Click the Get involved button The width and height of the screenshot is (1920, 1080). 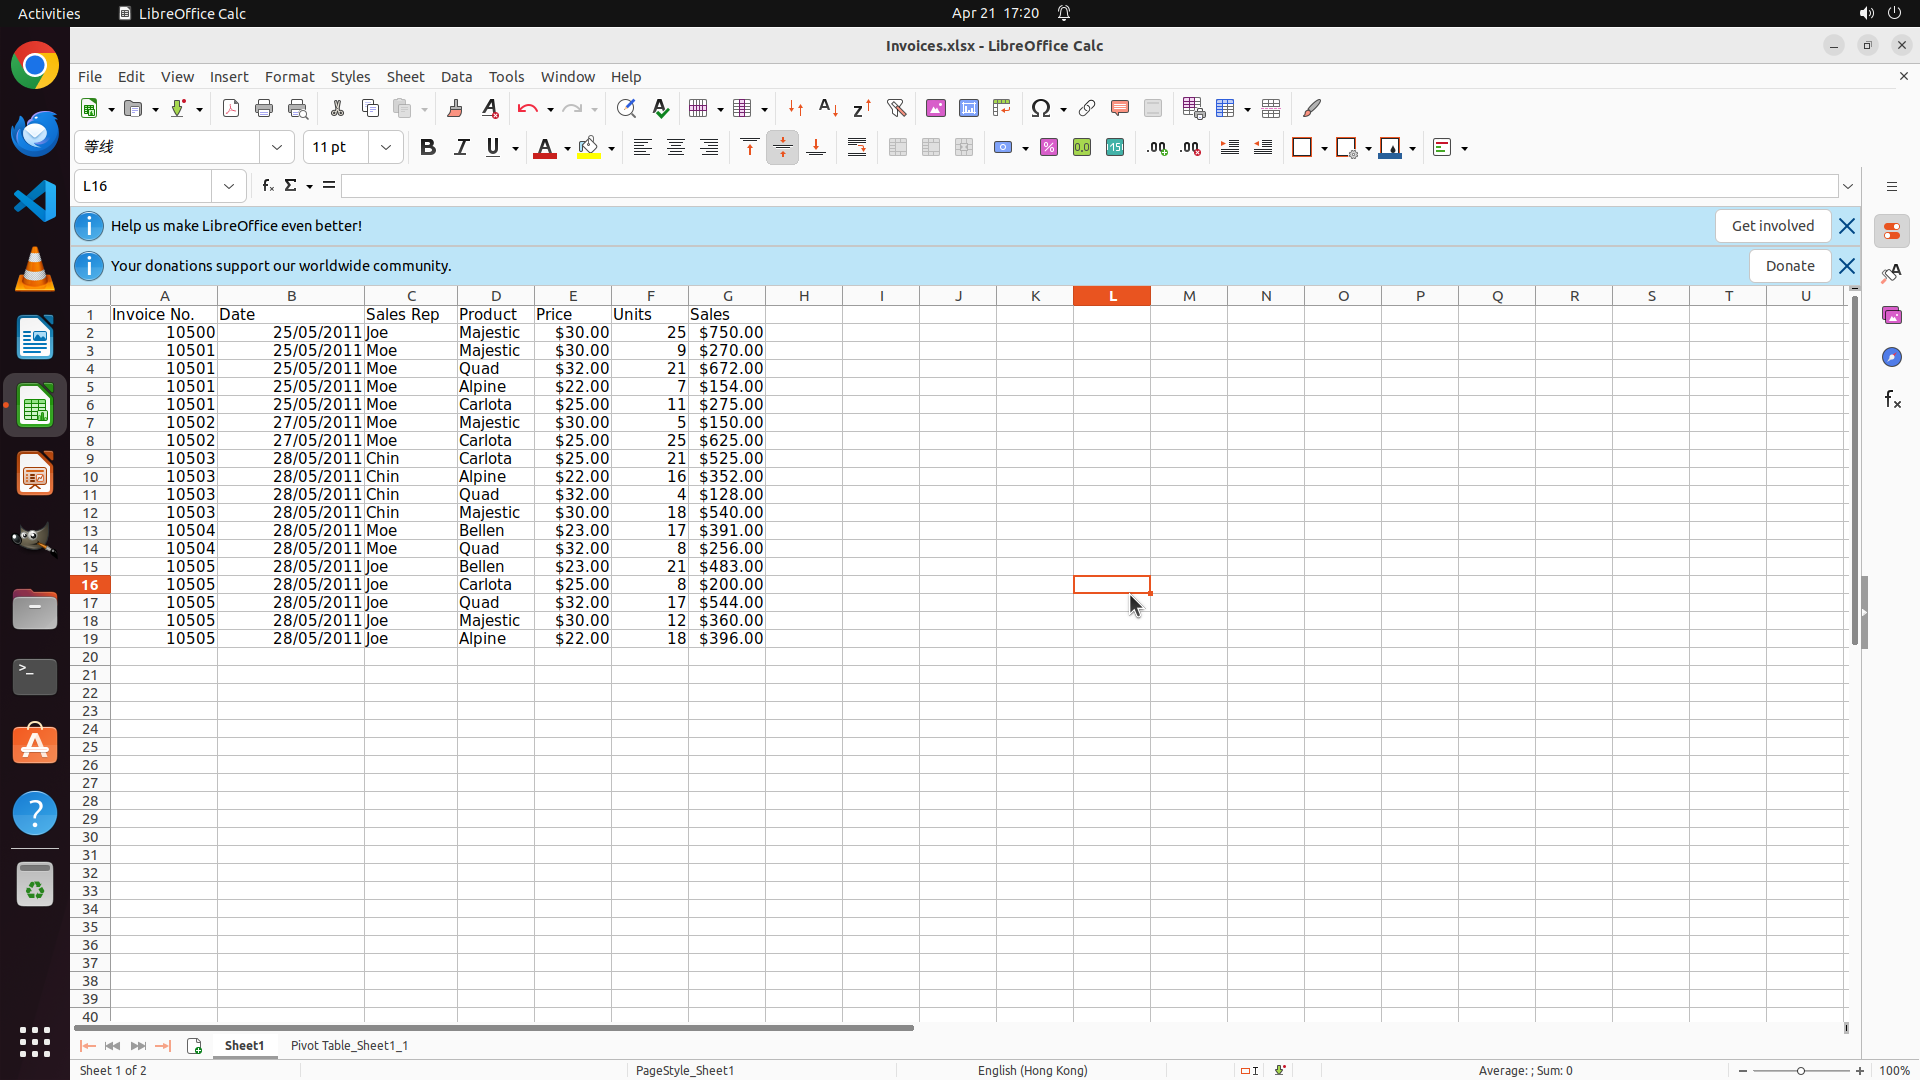[x=1772, y=226]
